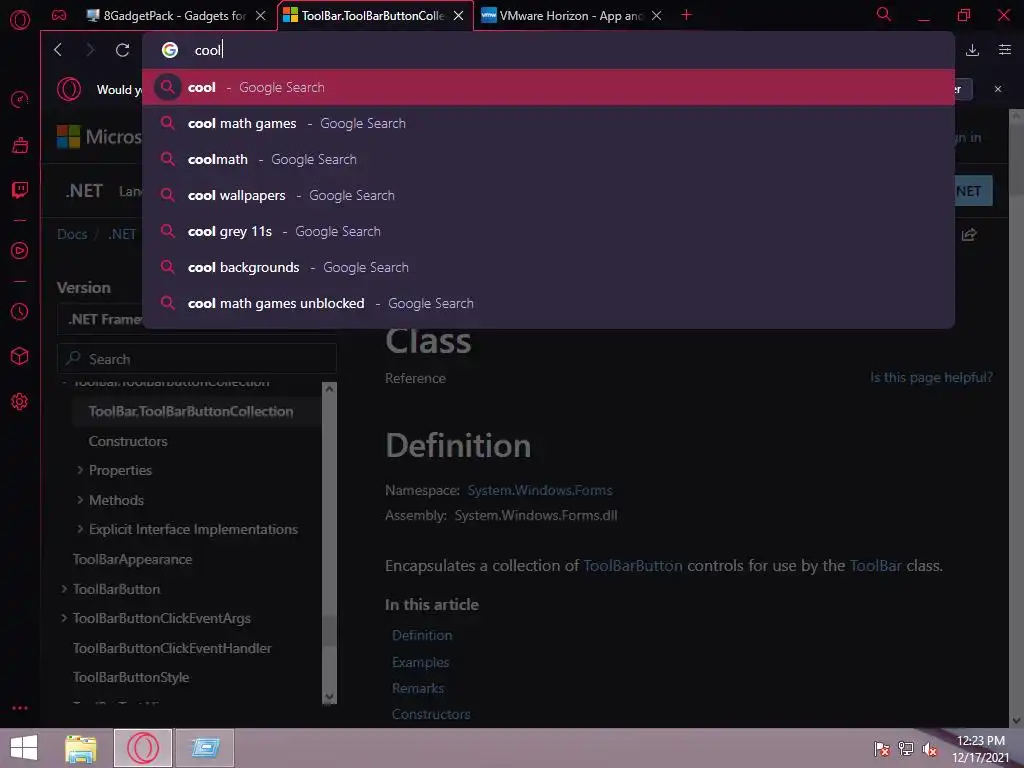
Task: Open File Explorer from taskbar
Action: point(81,748)
